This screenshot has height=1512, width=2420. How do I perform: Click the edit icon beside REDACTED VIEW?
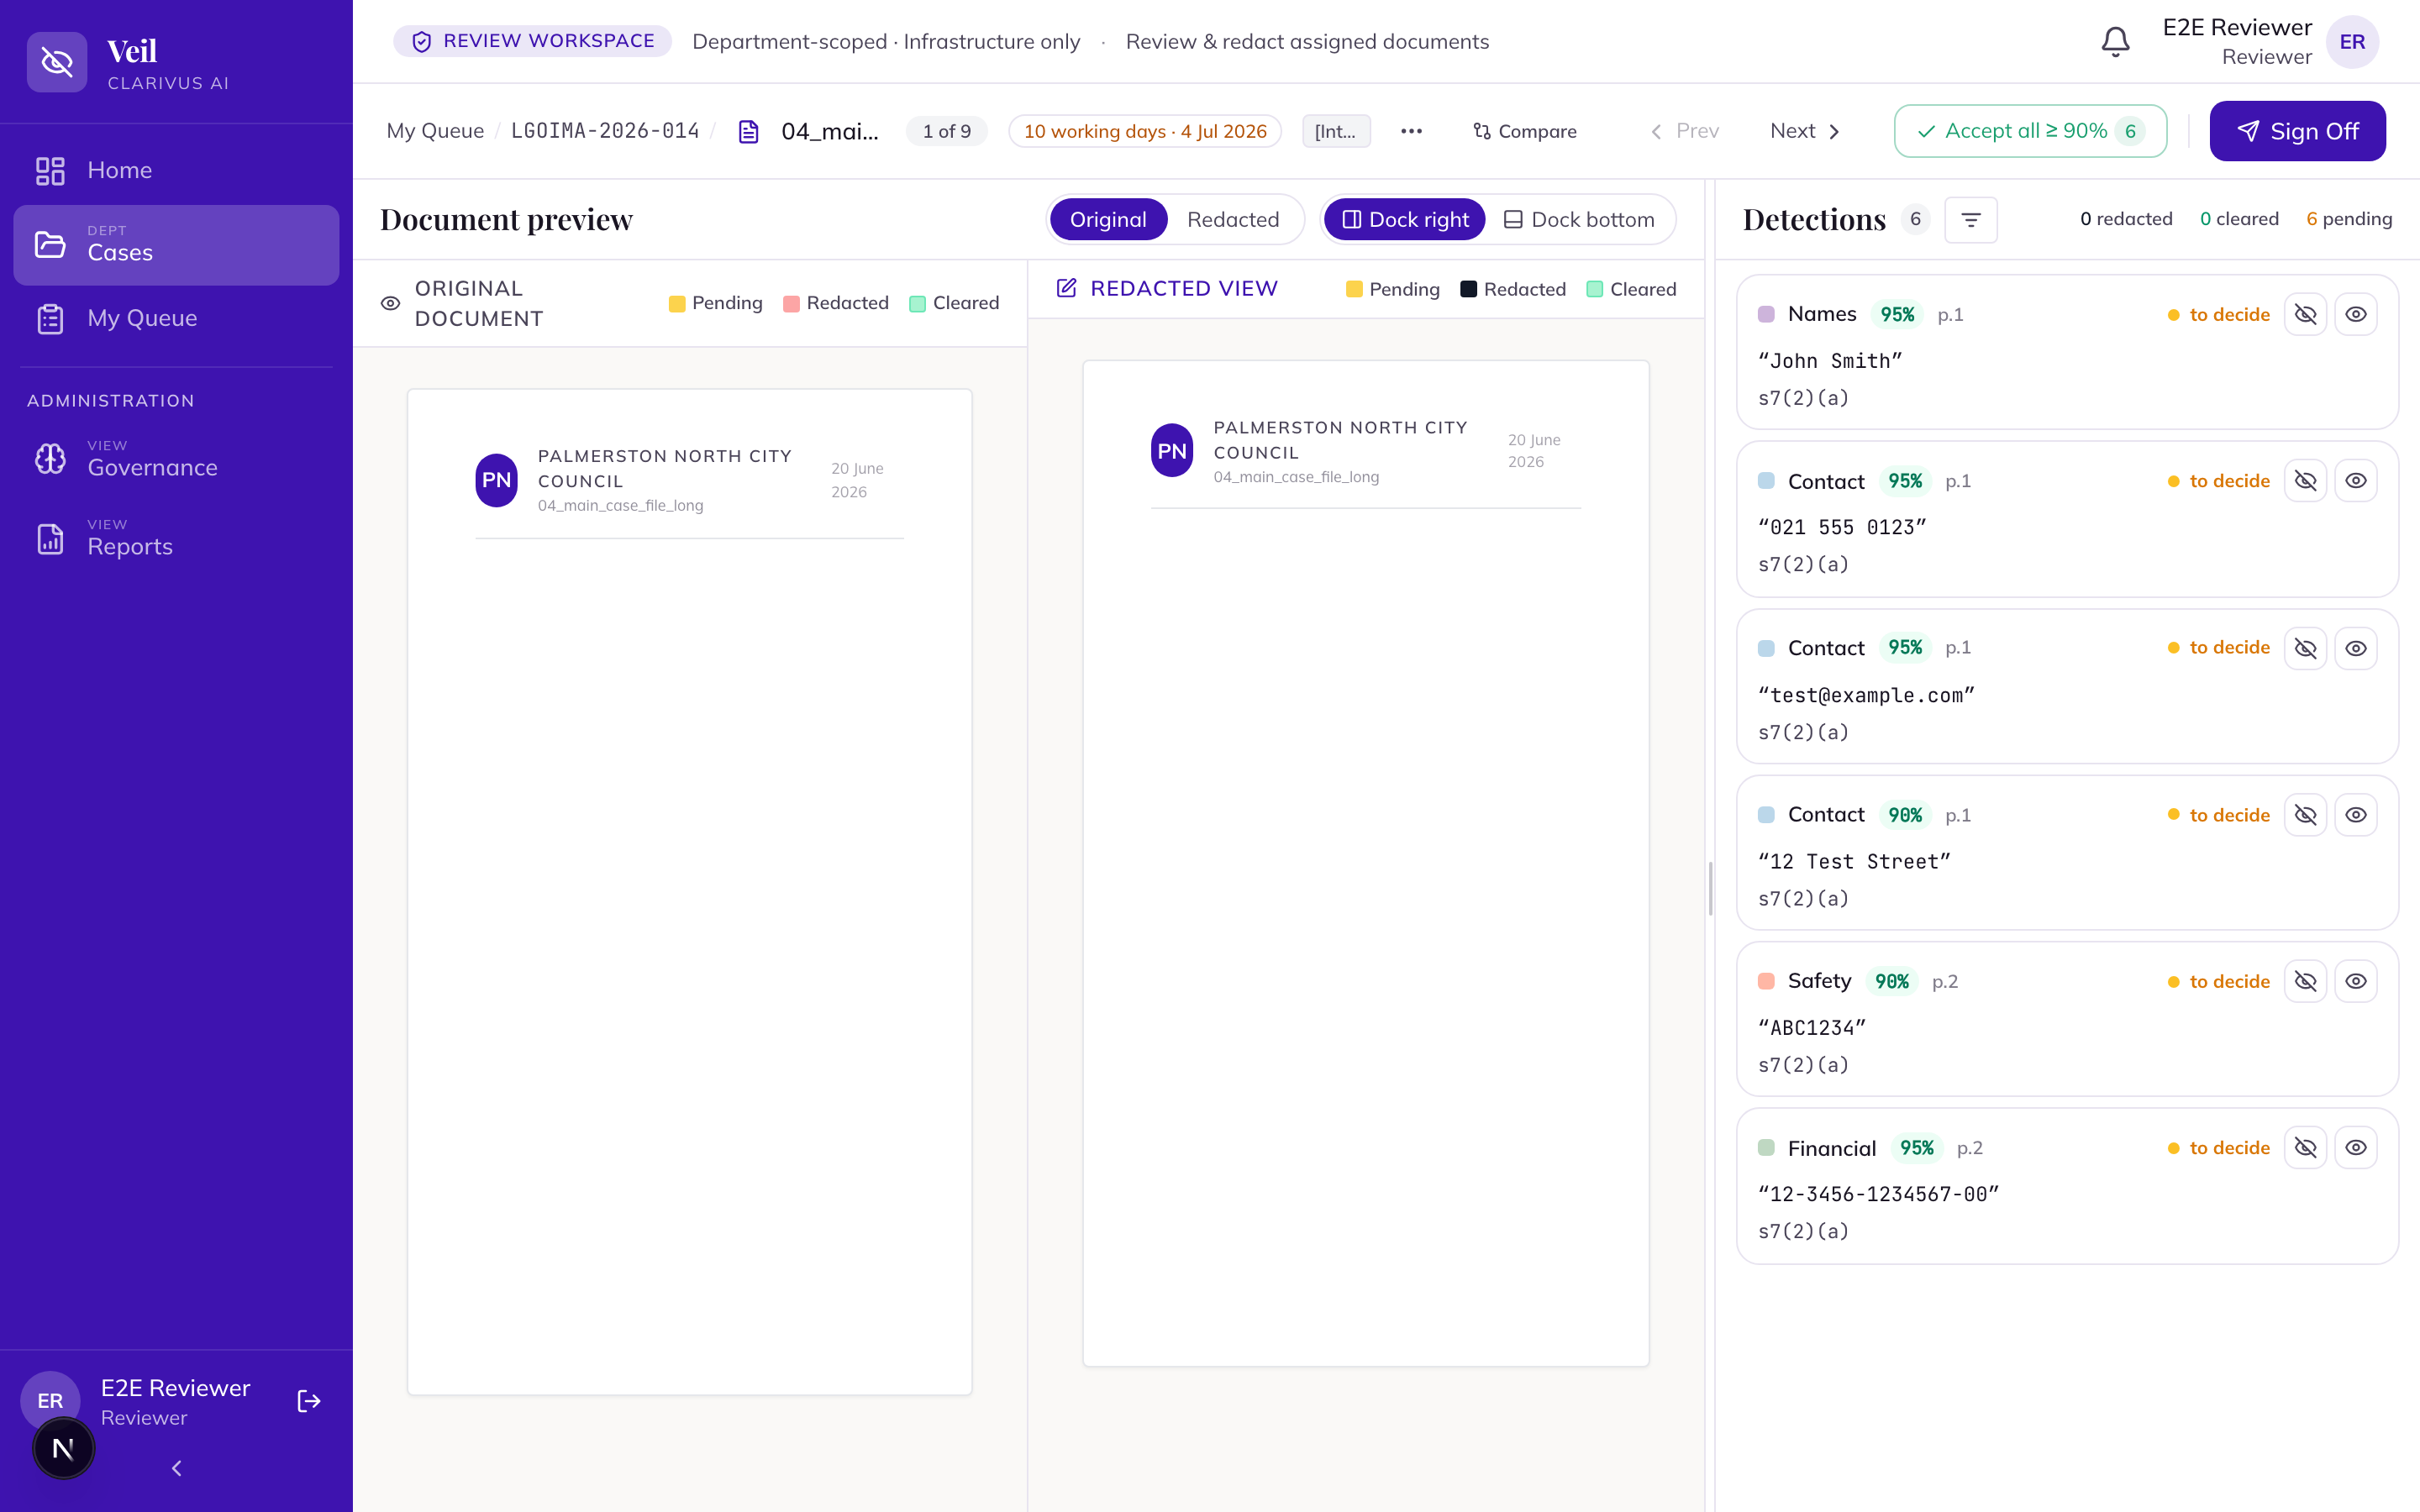(x=1066, y=288)
